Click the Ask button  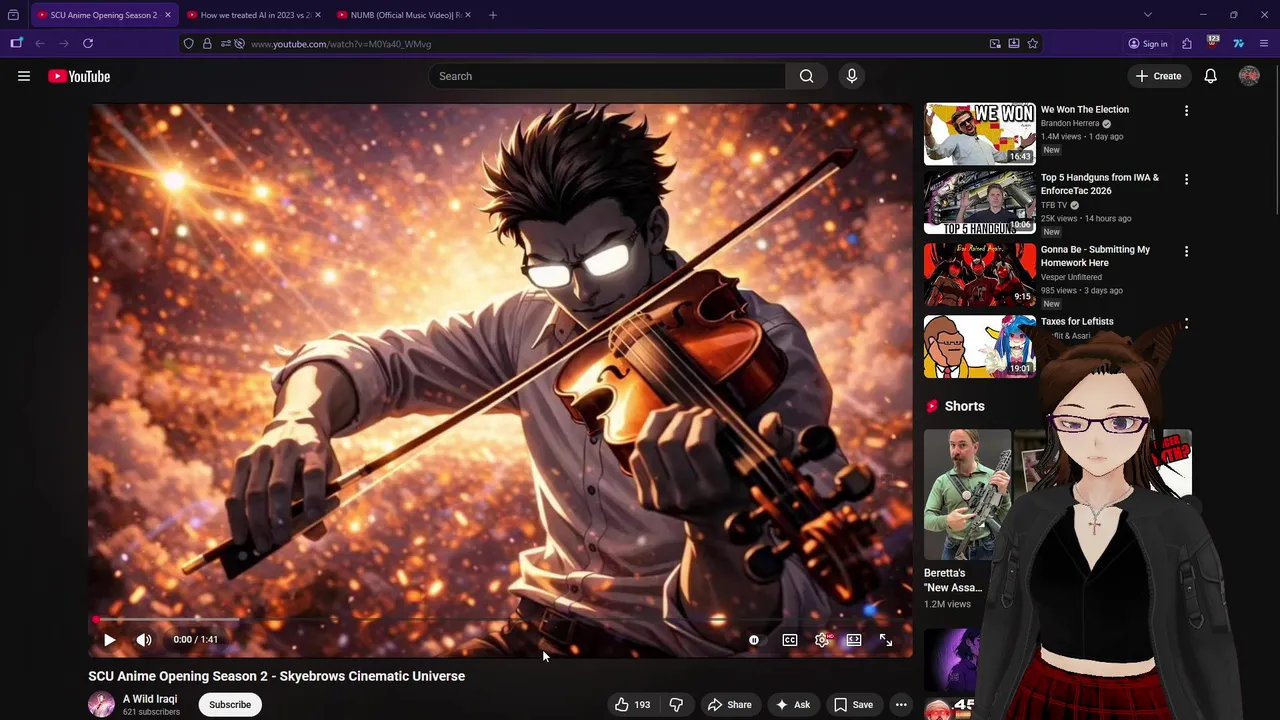click(x=793, y=705)
